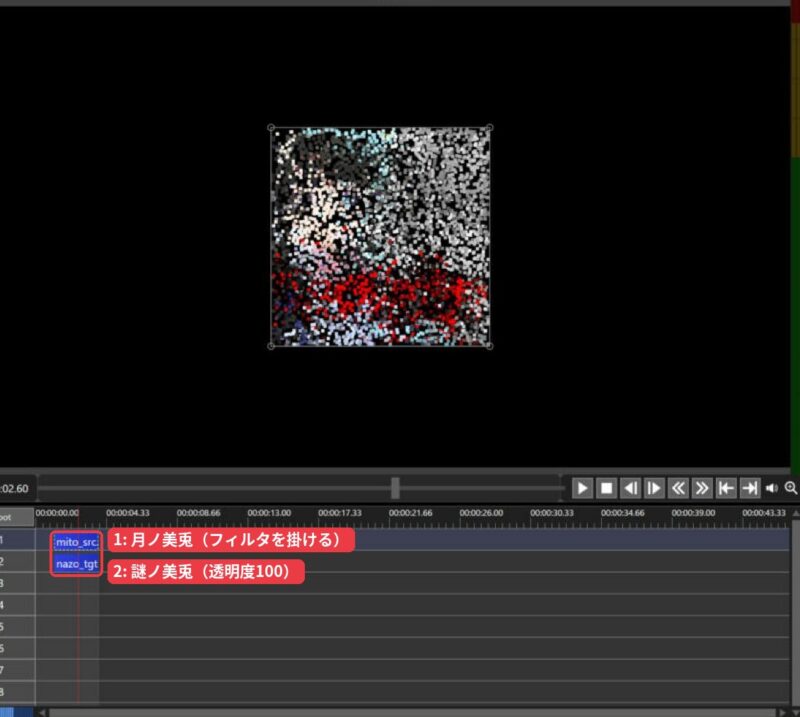Jump to the start of the timeline

click(x=726, y=488)
